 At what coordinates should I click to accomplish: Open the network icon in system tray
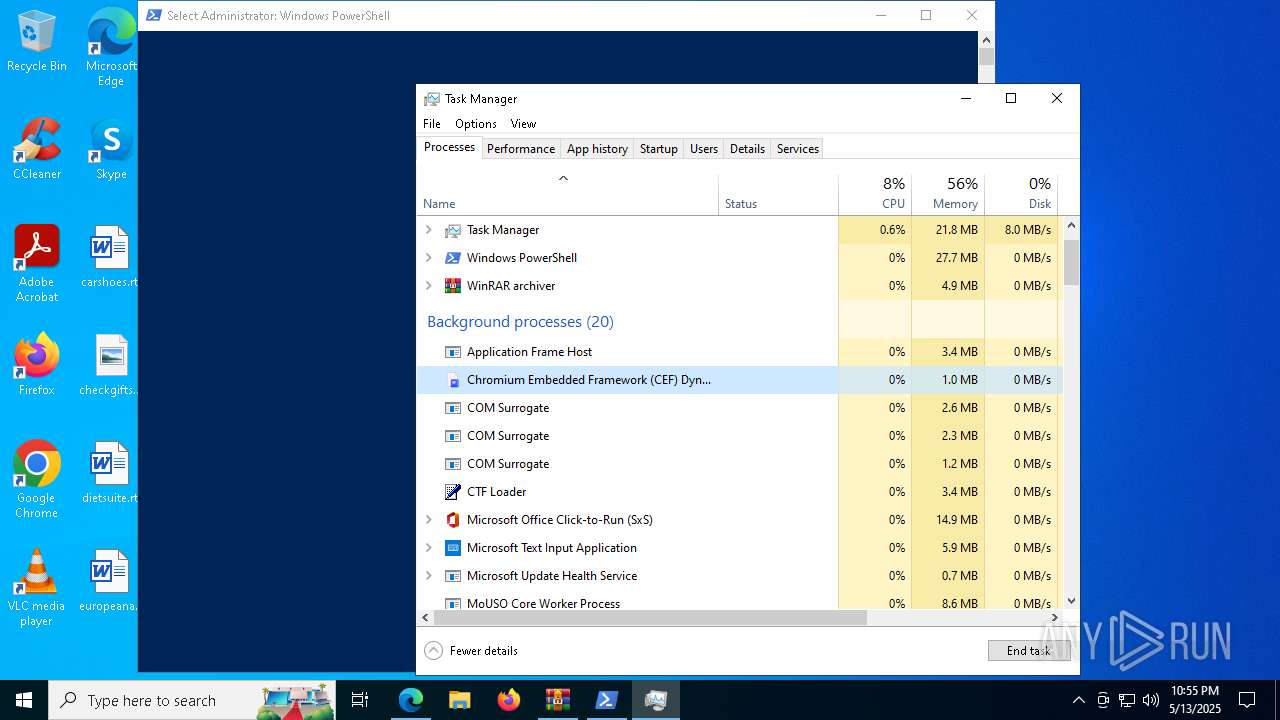(1127, 700)
